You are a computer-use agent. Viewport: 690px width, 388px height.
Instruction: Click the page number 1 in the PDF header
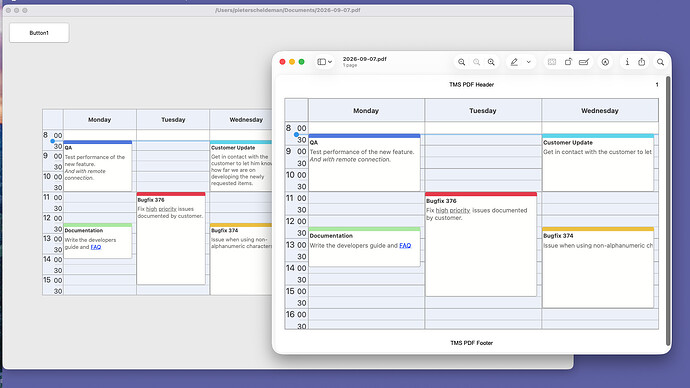(x=657, y=84)
